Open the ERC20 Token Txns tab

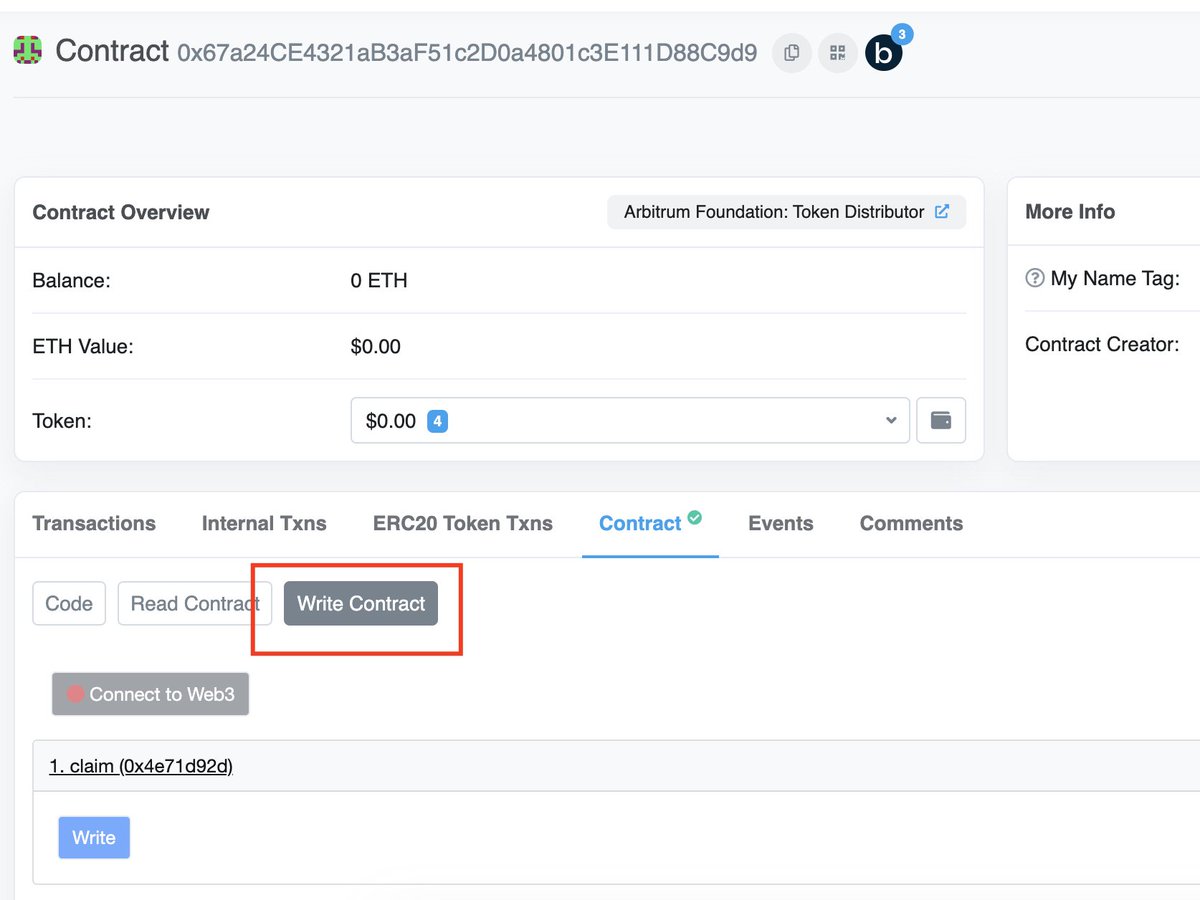pos(463,523)
